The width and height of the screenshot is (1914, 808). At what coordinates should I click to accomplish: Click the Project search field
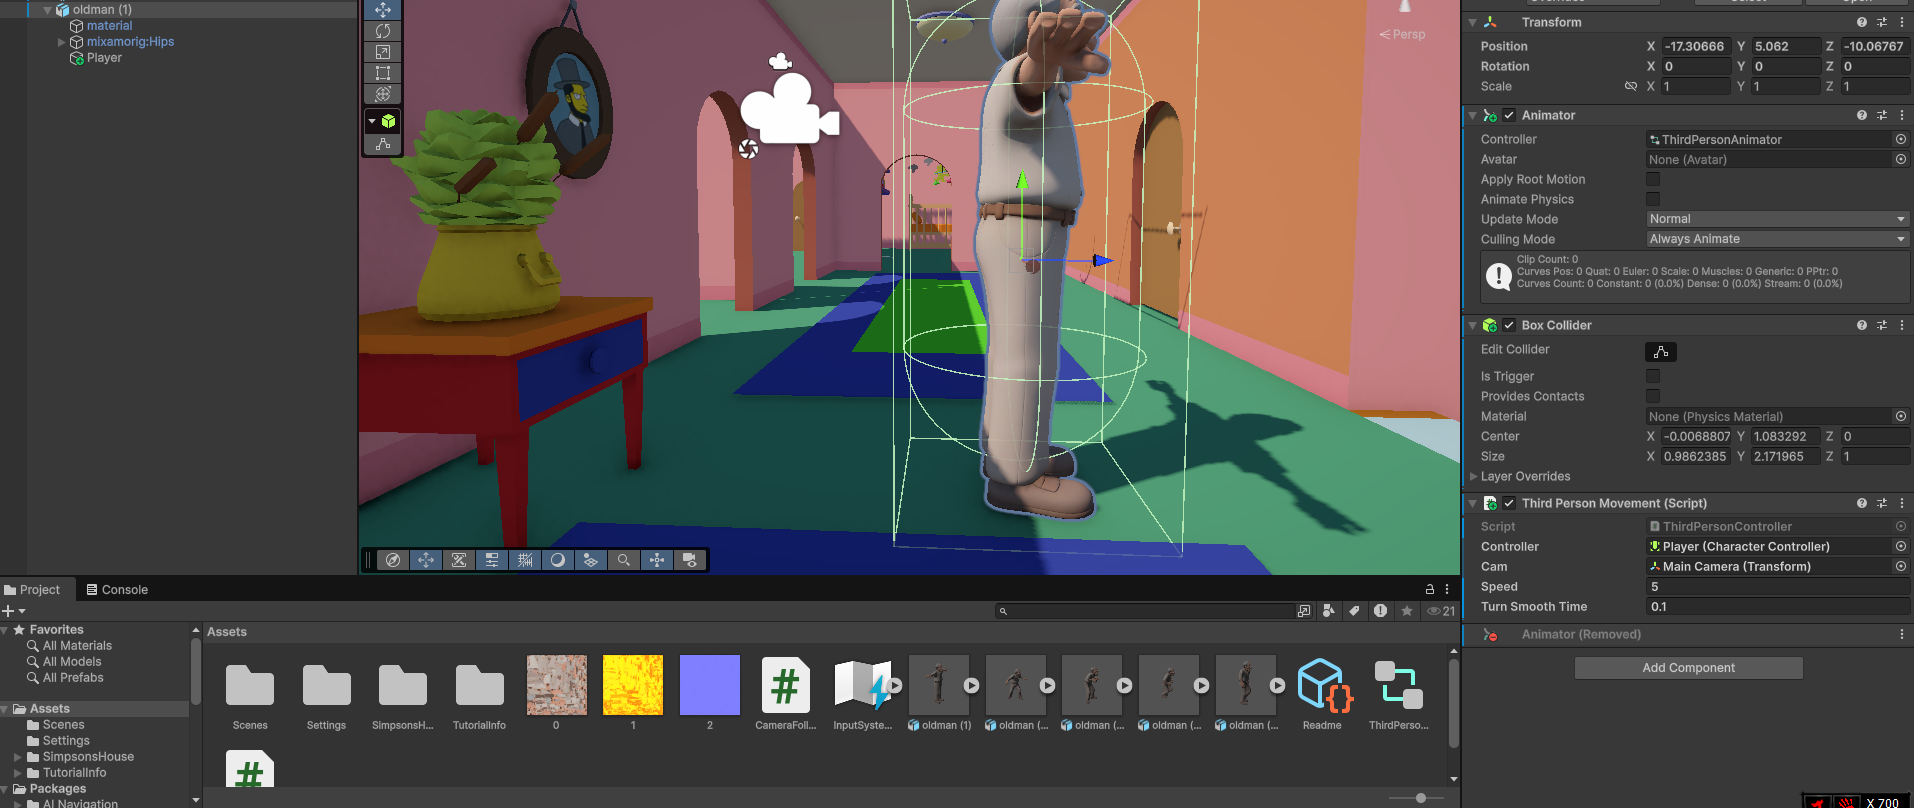pos(1145,610)
